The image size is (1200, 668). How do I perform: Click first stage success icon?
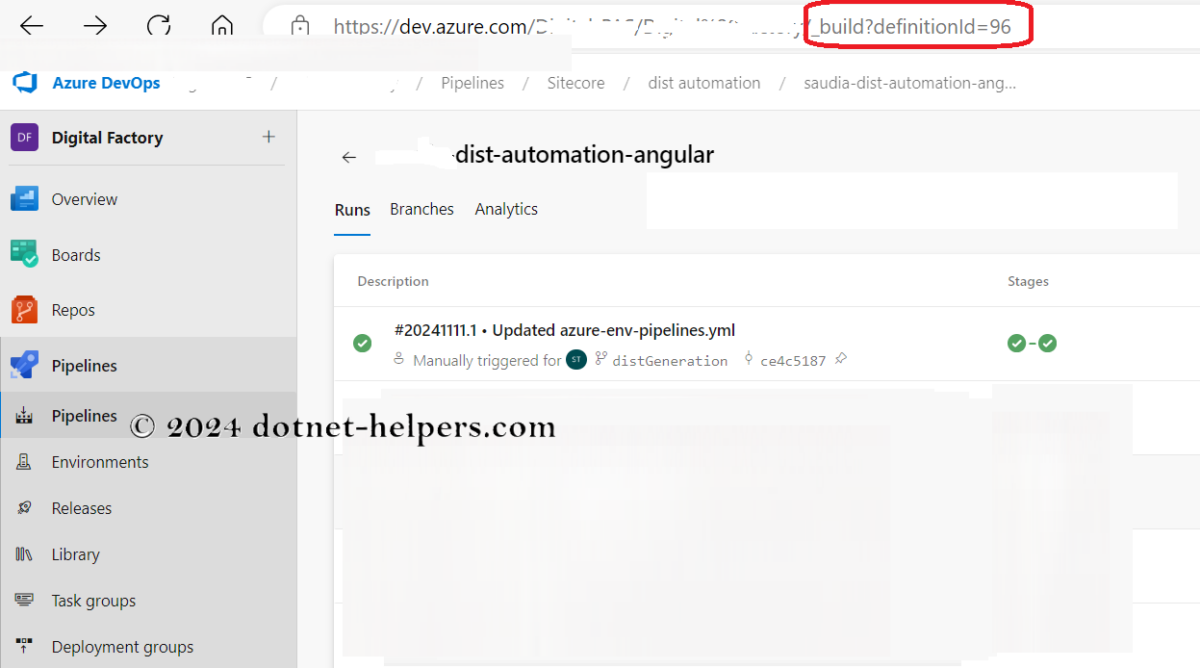click(x=1016, y=343)
